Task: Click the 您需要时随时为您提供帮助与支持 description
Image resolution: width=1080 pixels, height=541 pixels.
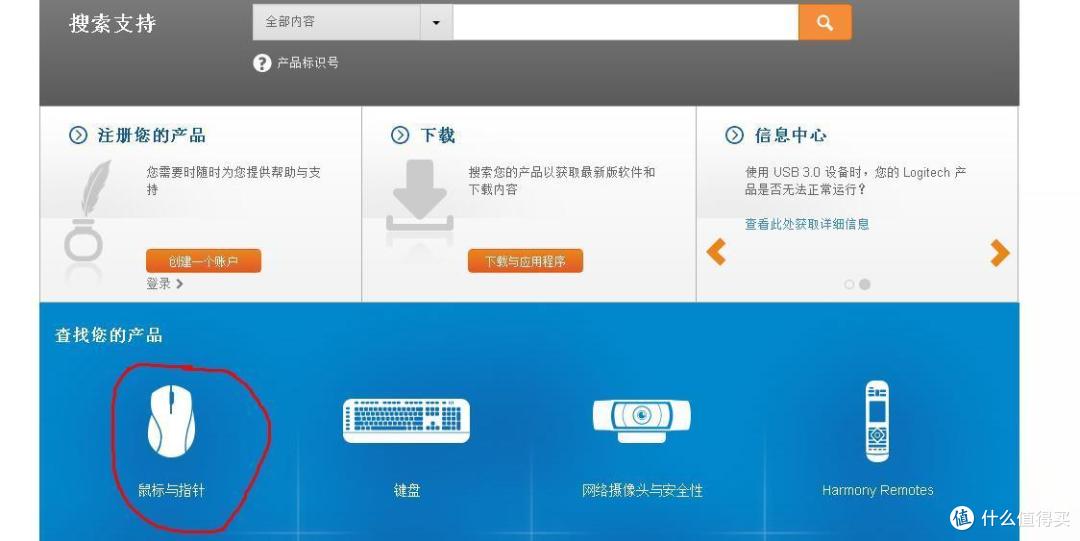Action: (x=233, y=181)
